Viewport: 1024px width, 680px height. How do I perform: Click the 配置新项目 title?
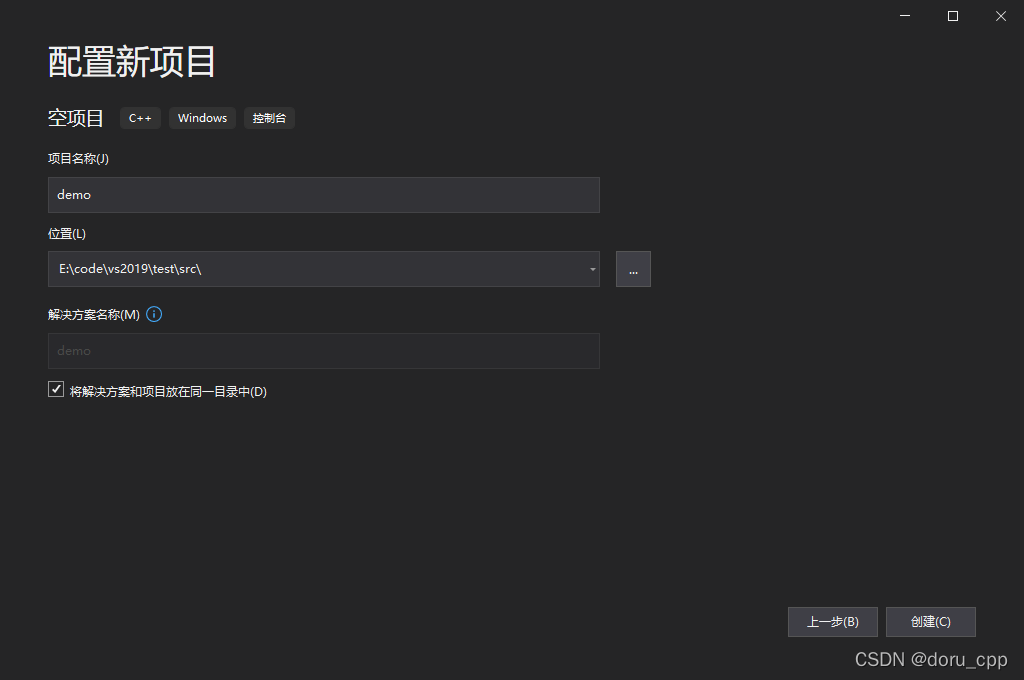coord(131,62)
